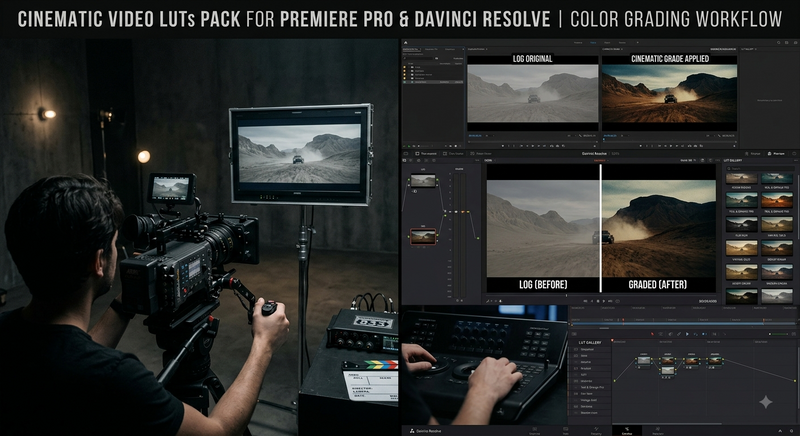The image size is (800, 436).
Task: Click the play button below the split viewer
Action: click(x=604, y=301)
